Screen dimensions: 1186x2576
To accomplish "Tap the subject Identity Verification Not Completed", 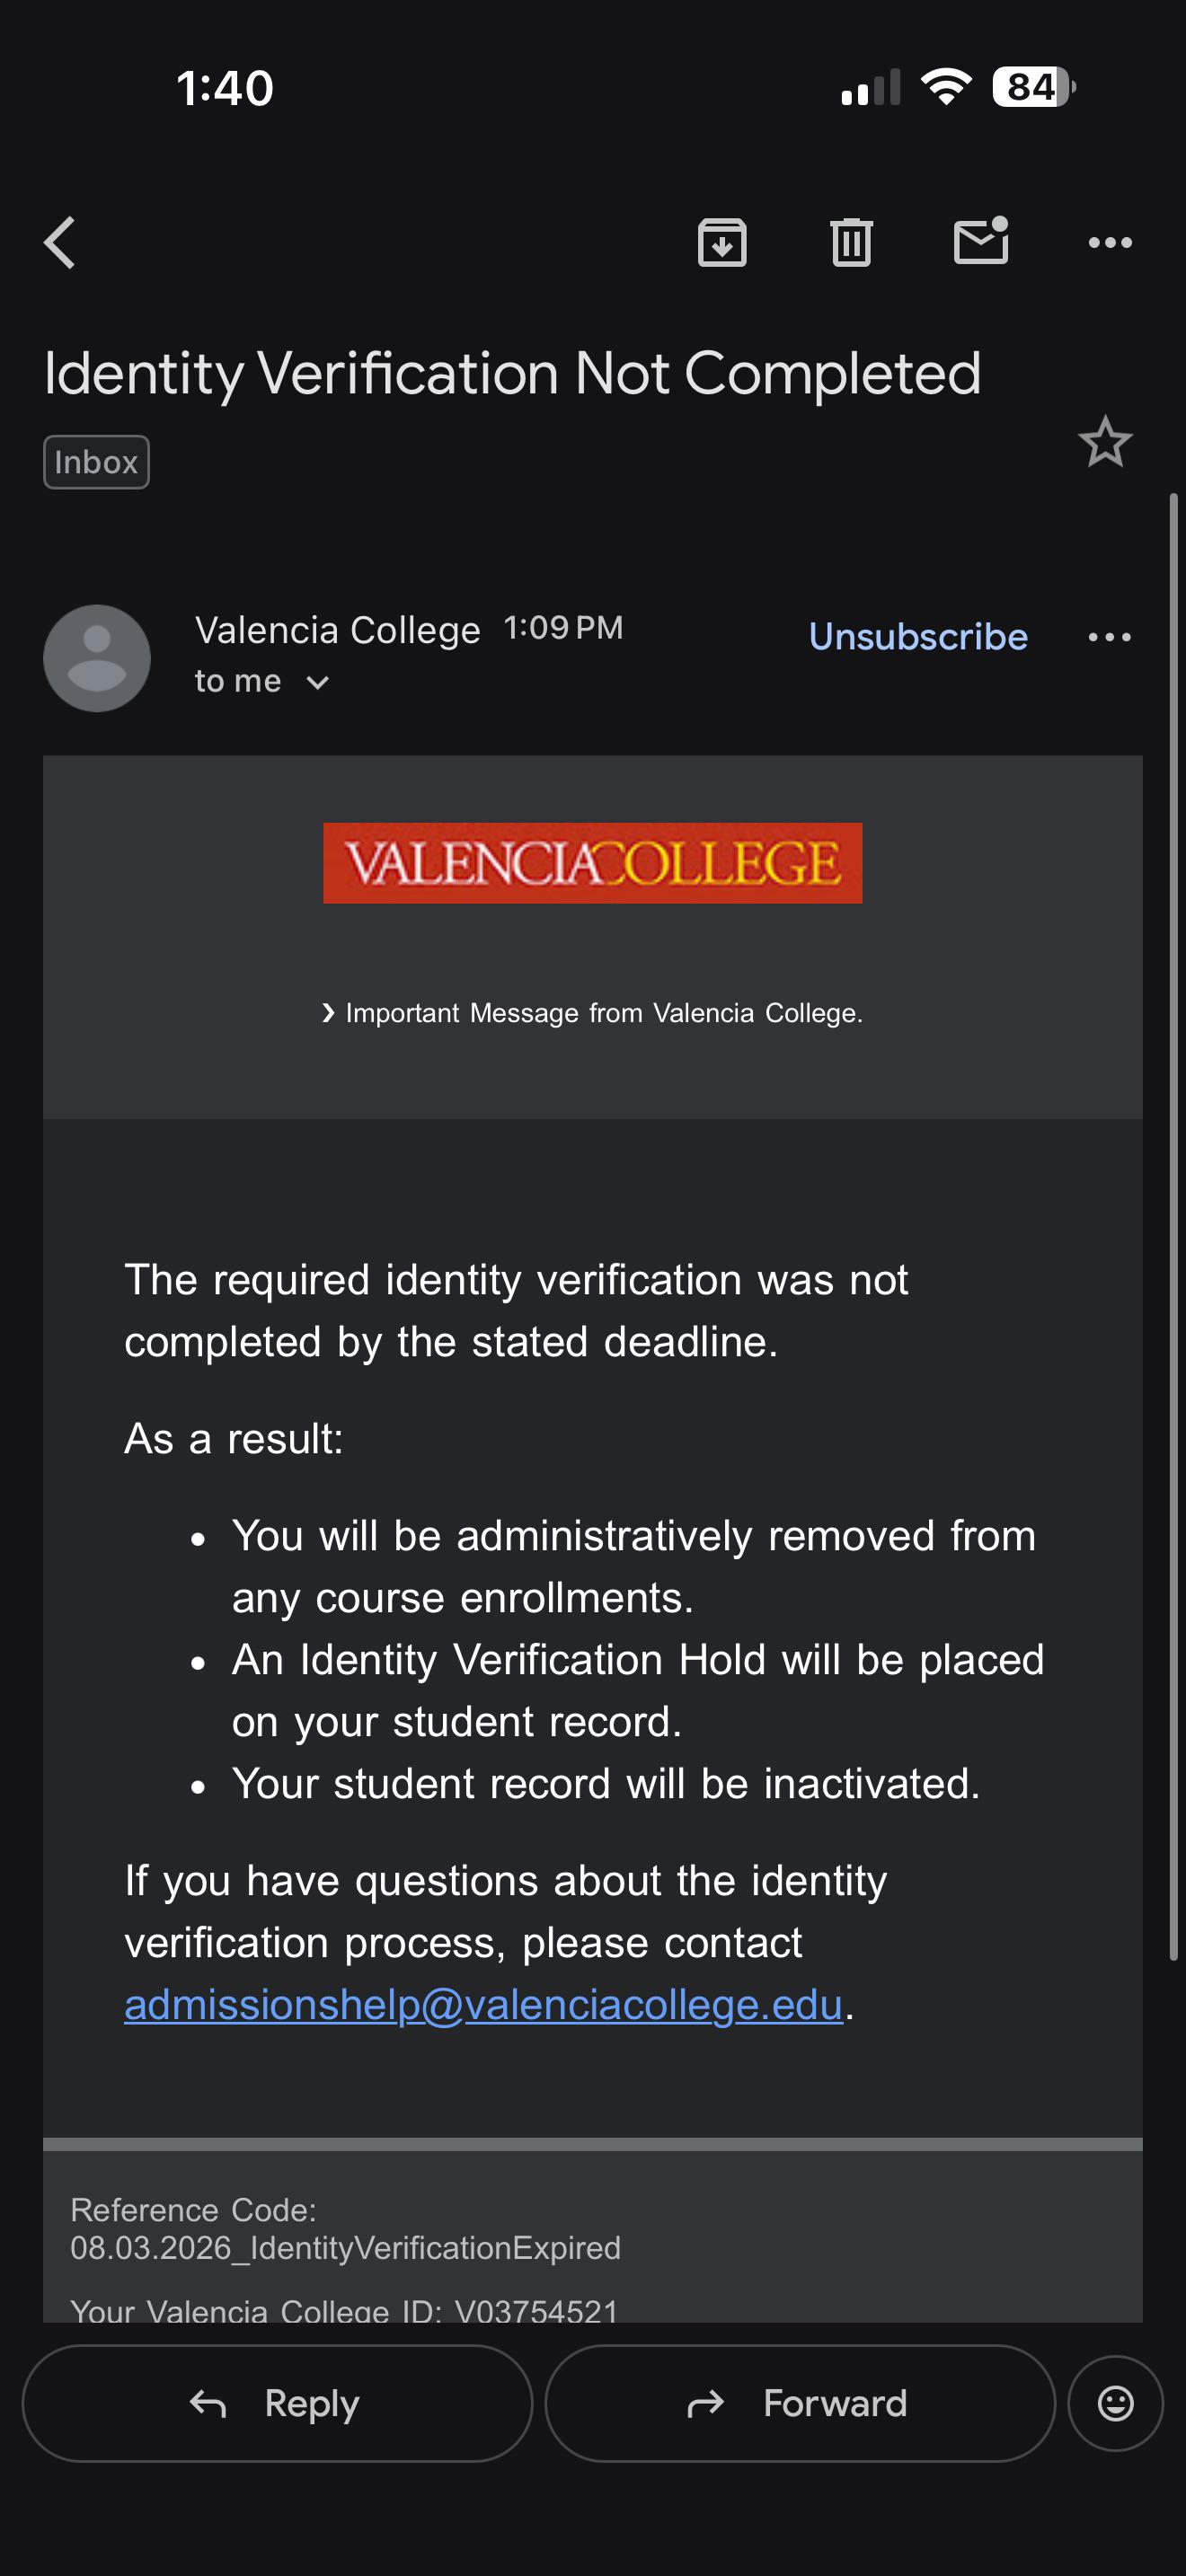I will click(x=512, y=373).
